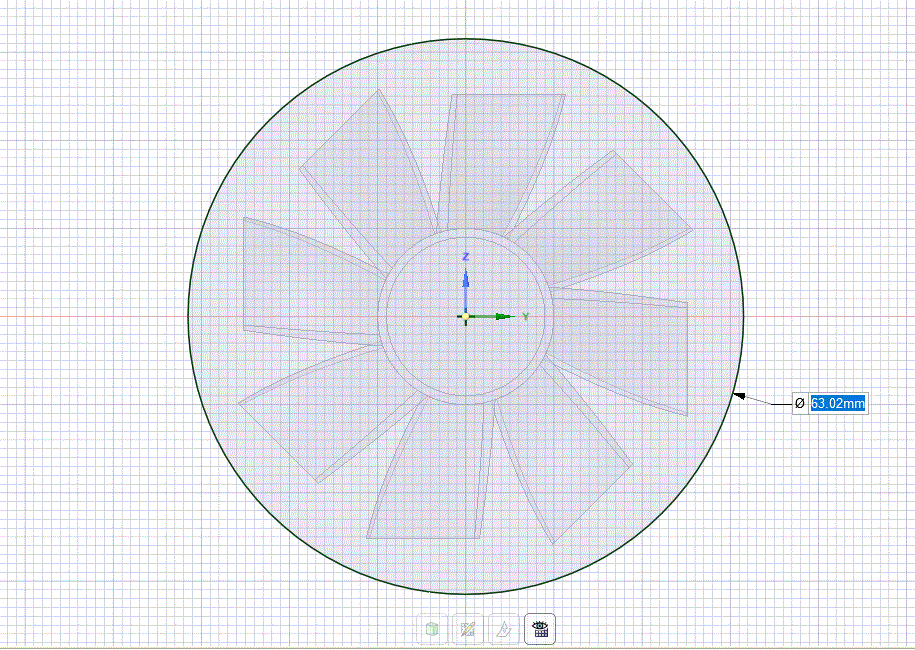Viewport: 915px width, 650px height.
Task: Edit the 63.02mm diameter value field
Action: [838, 403]
